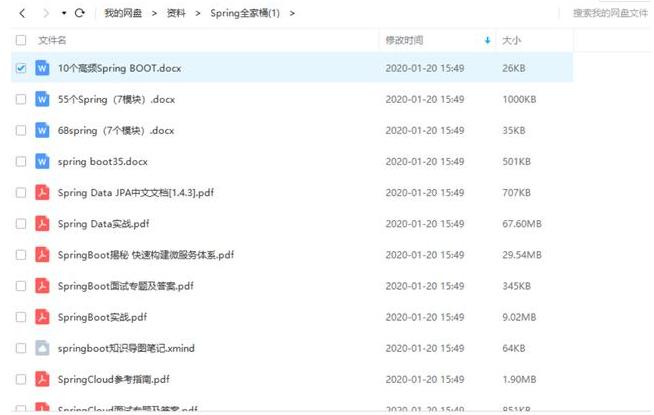Select file name springboot知识导图笔记.xmind
The width and height of the screenshot is (654, 415).
pyautogui.click(x=126, y=348)
